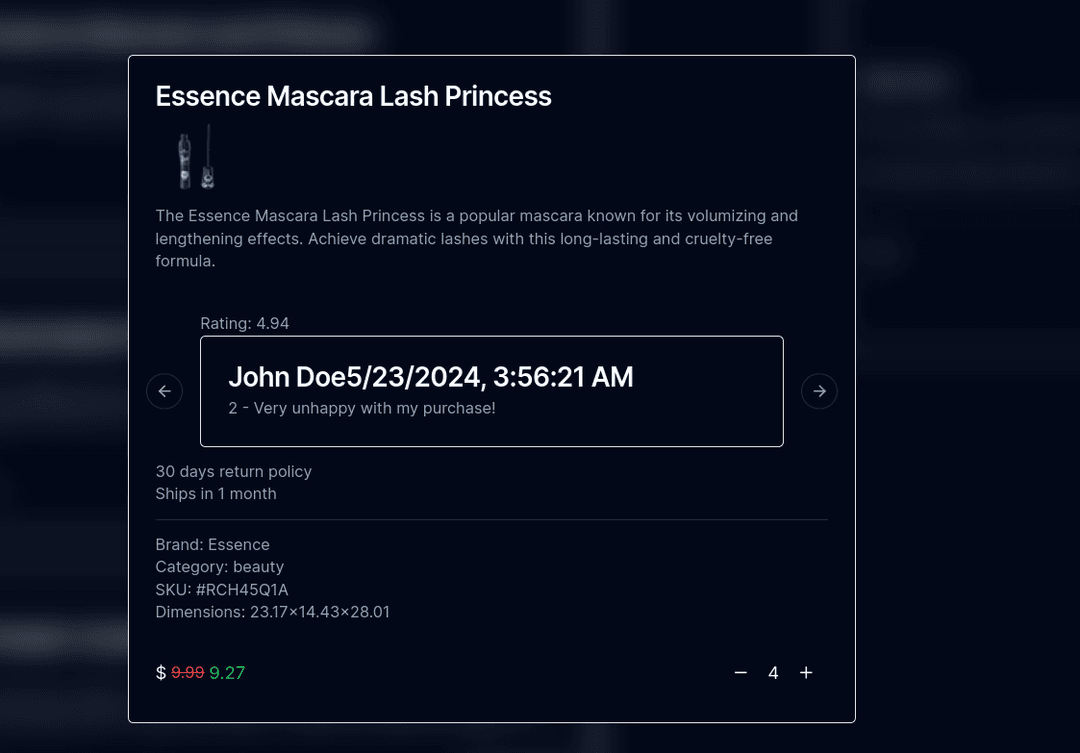Go to the next review with right arrow

click(x=819, y=391)
